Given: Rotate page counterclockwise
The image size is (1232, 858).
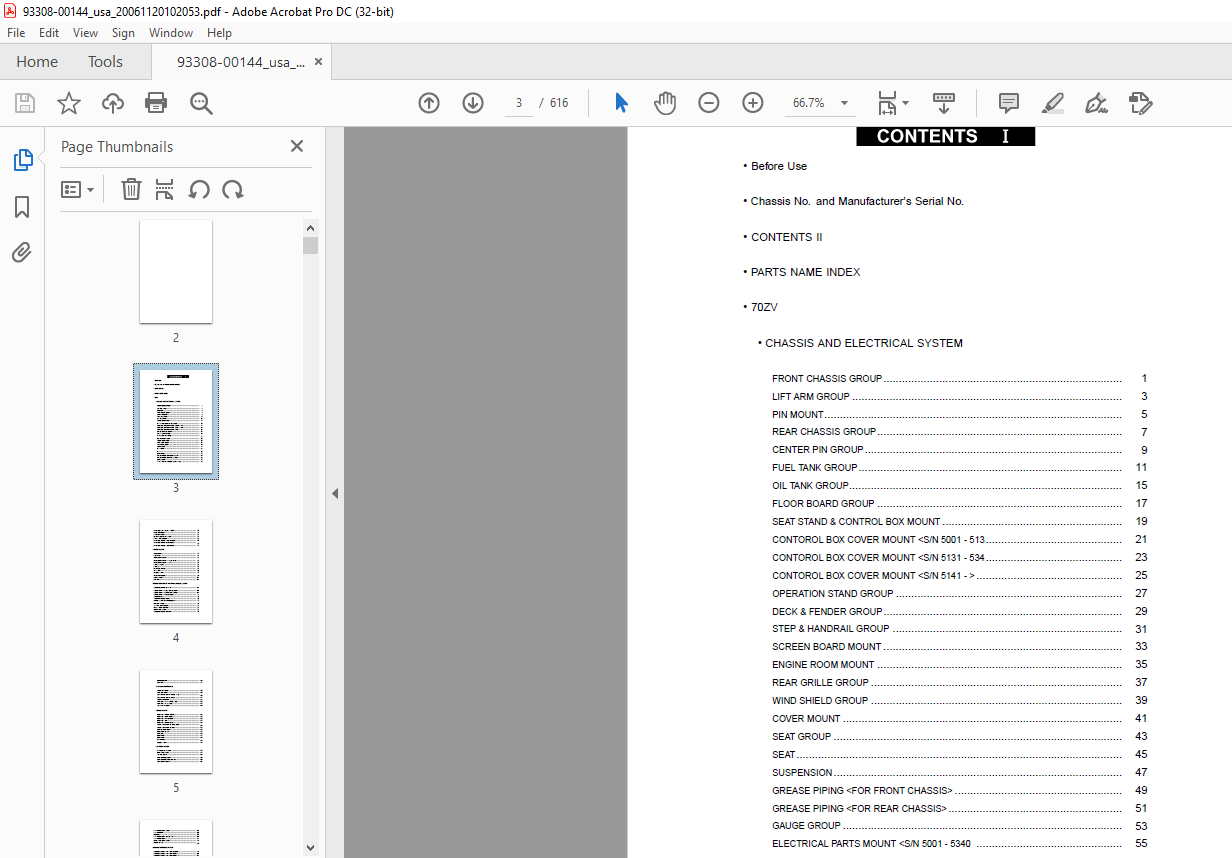Looking at the screenshot, I should [199, 189].
